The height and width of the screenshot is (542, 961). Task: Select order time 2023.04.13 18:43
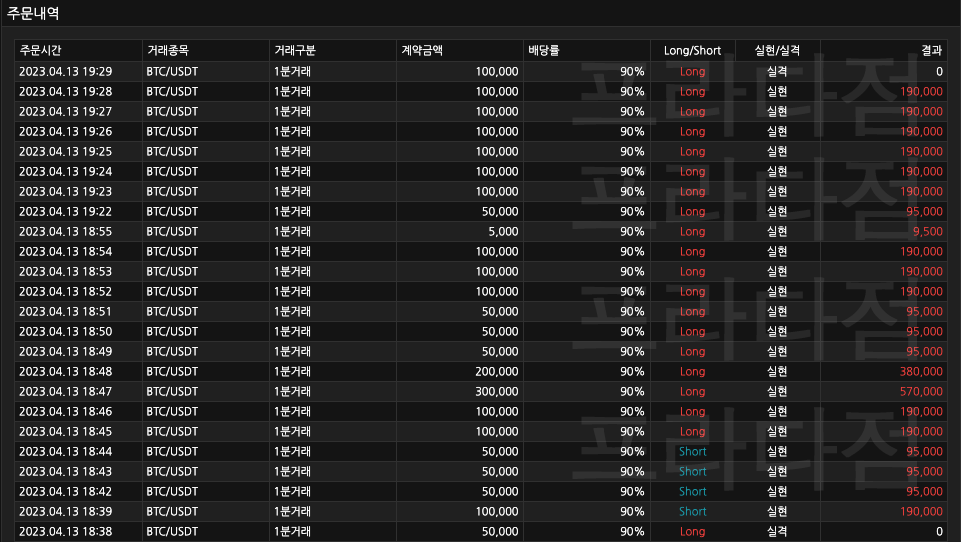coord(66,471)
